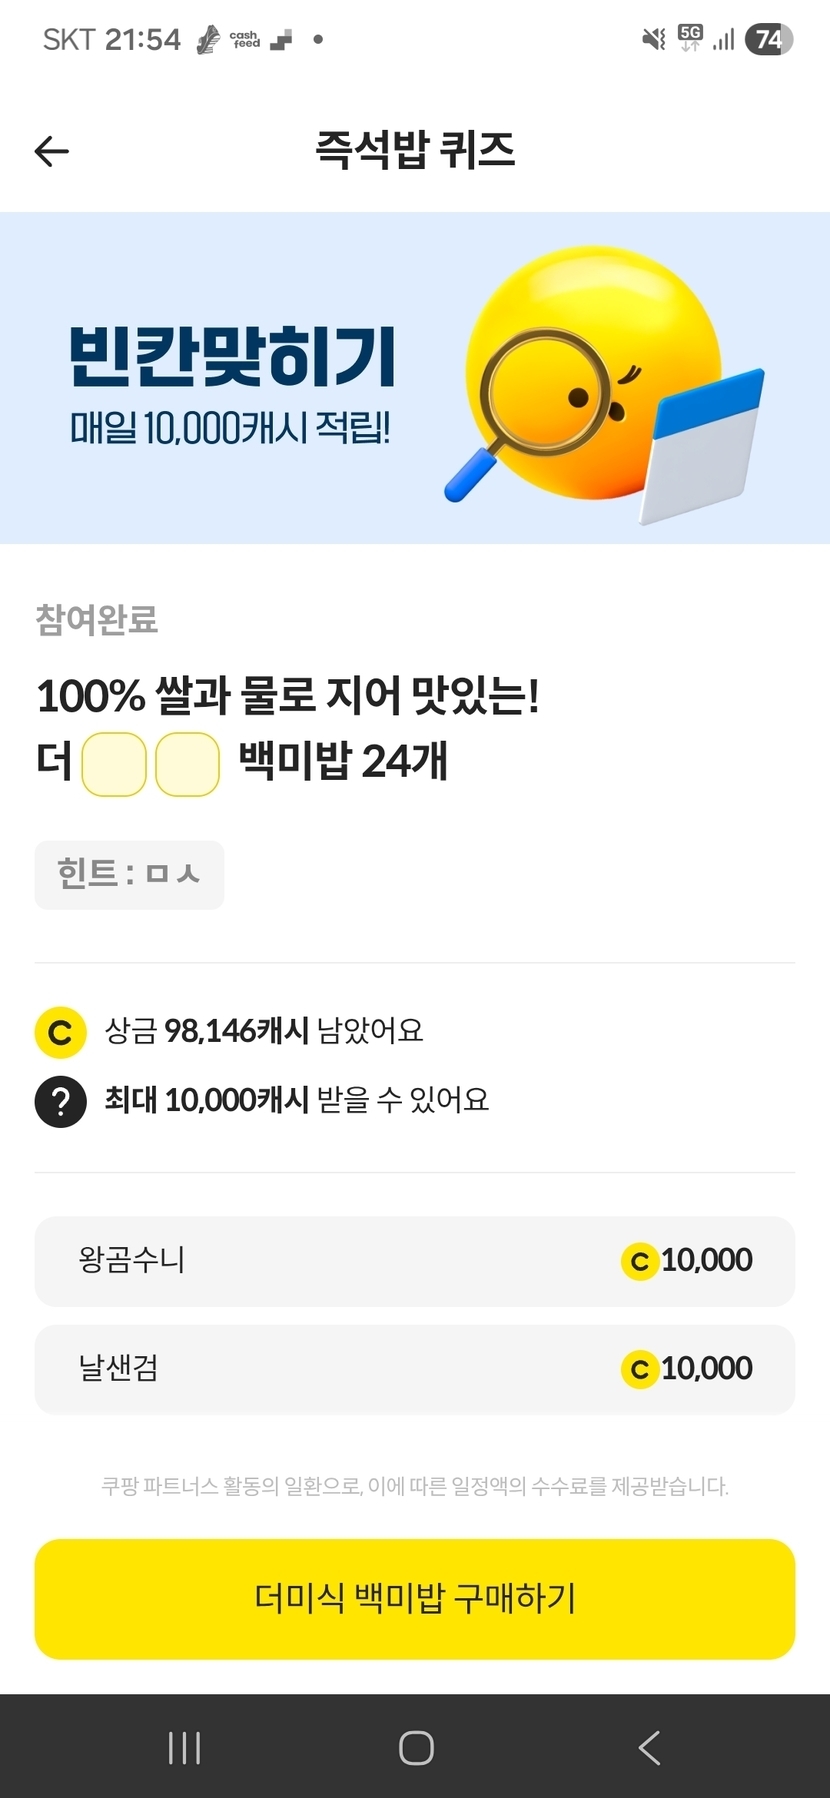Viewport: 830px width, 1798px height.
Task: Tap the muted sound status icon
Action: pyautogui.click(x=653, y=40)
